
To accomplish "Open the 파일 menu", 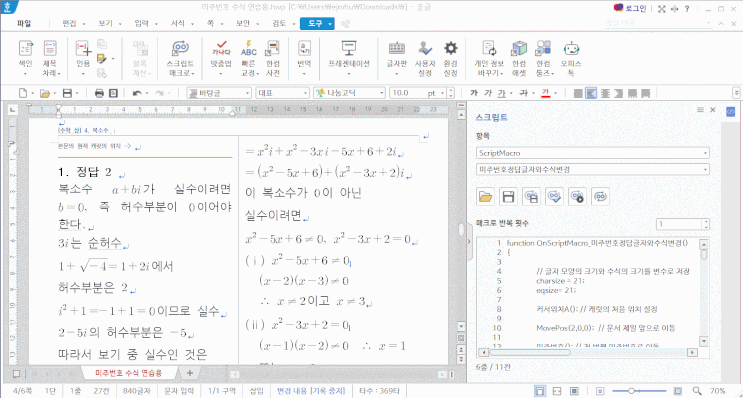I will [24, 23].
